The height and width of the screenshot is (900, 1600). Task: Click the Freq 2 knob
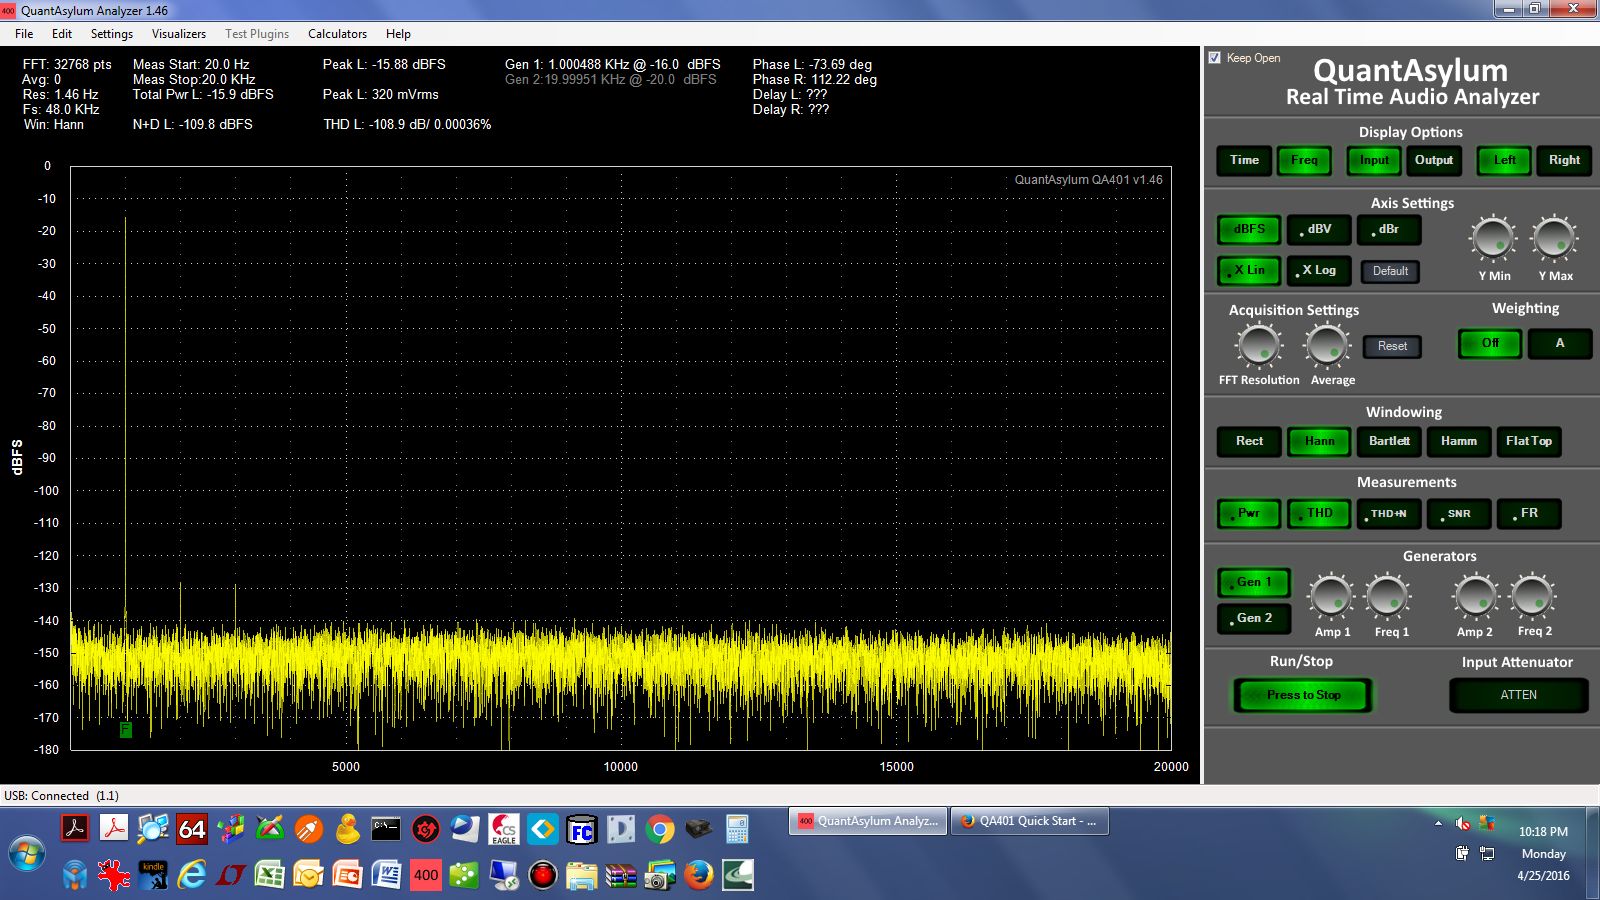pyautogui.click(x=1533, y=597)
